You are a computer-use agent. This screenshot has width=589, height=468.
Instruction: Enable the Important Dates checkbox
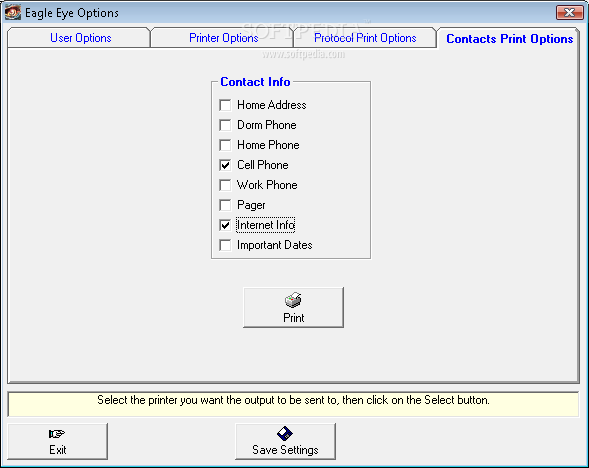225,245
